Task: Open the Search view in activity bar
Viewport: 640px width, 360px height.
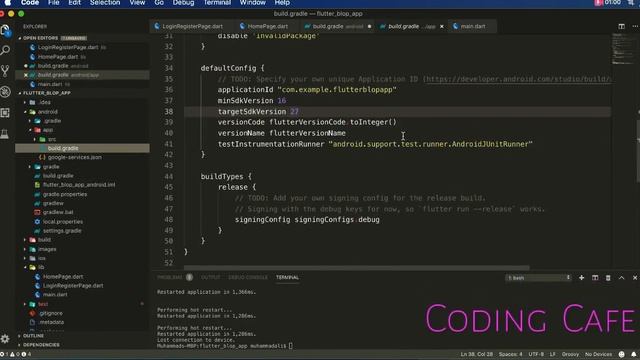Action: click(5, 50)
